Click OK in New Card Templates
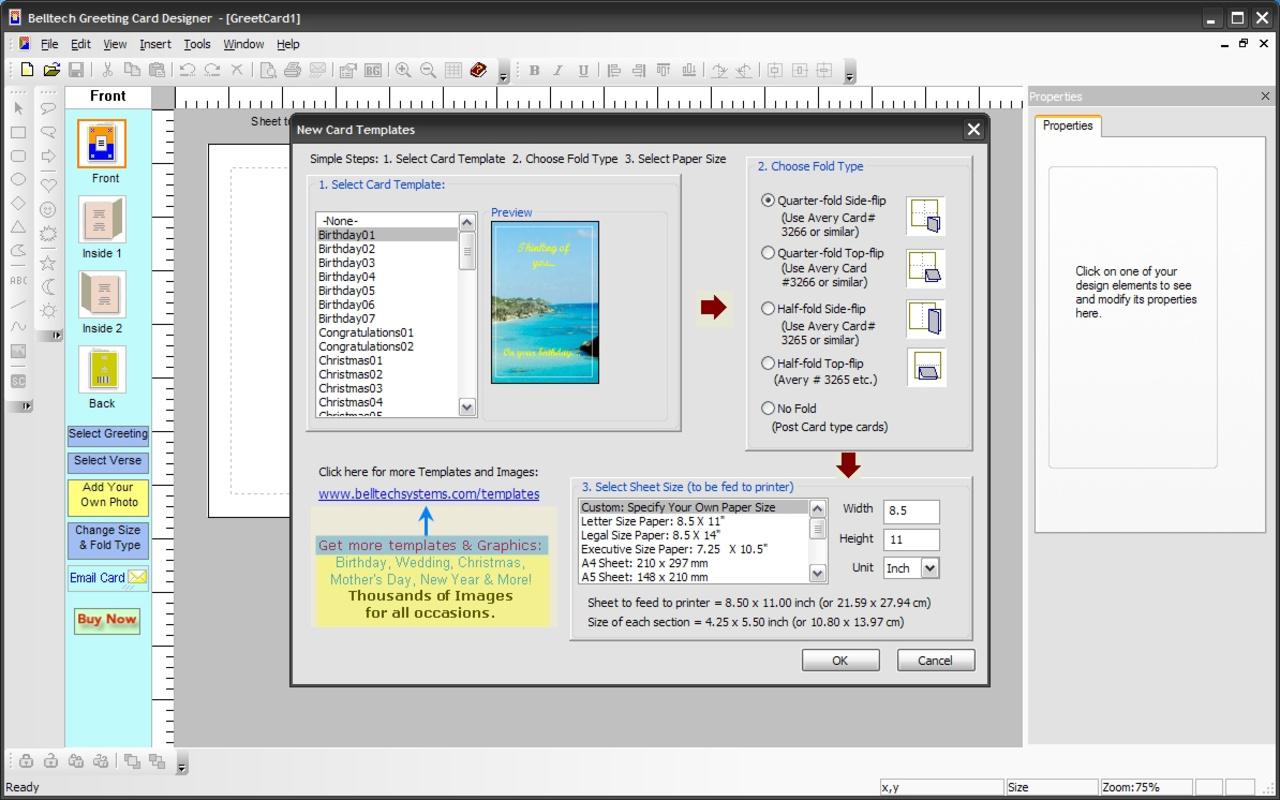Viewport: 1280px width, 800px height. tap(840, 660)
